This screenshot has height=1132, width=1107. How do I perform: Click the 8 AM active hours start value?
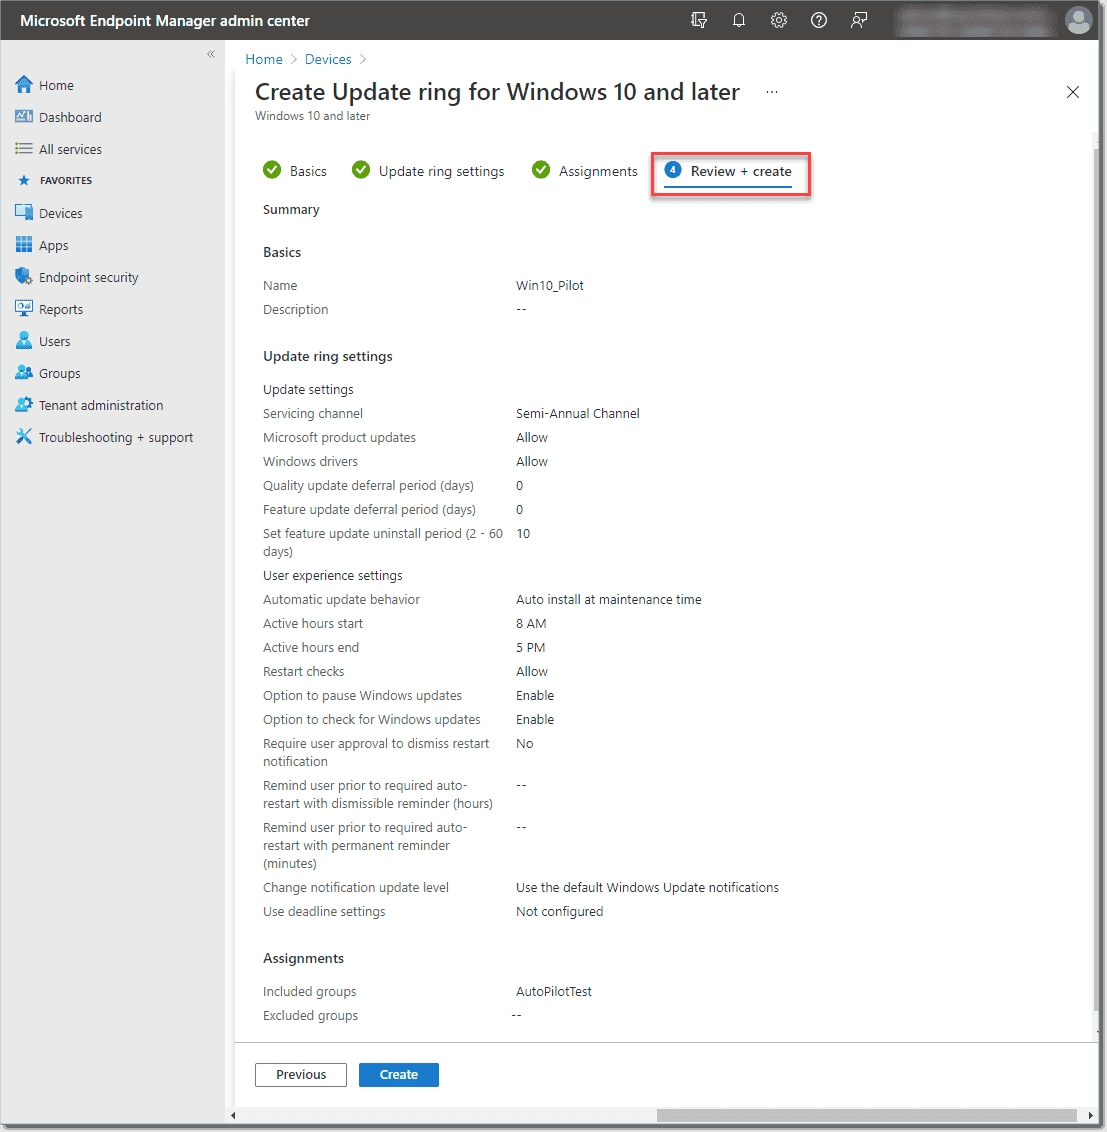pos(531,623)
